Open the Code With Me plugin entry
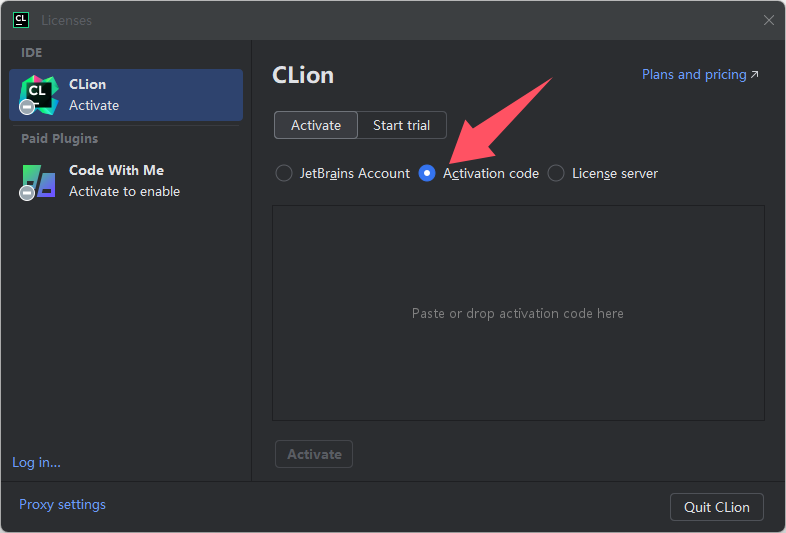The height and width of the screenshot is (533, 786). (126, 181)
